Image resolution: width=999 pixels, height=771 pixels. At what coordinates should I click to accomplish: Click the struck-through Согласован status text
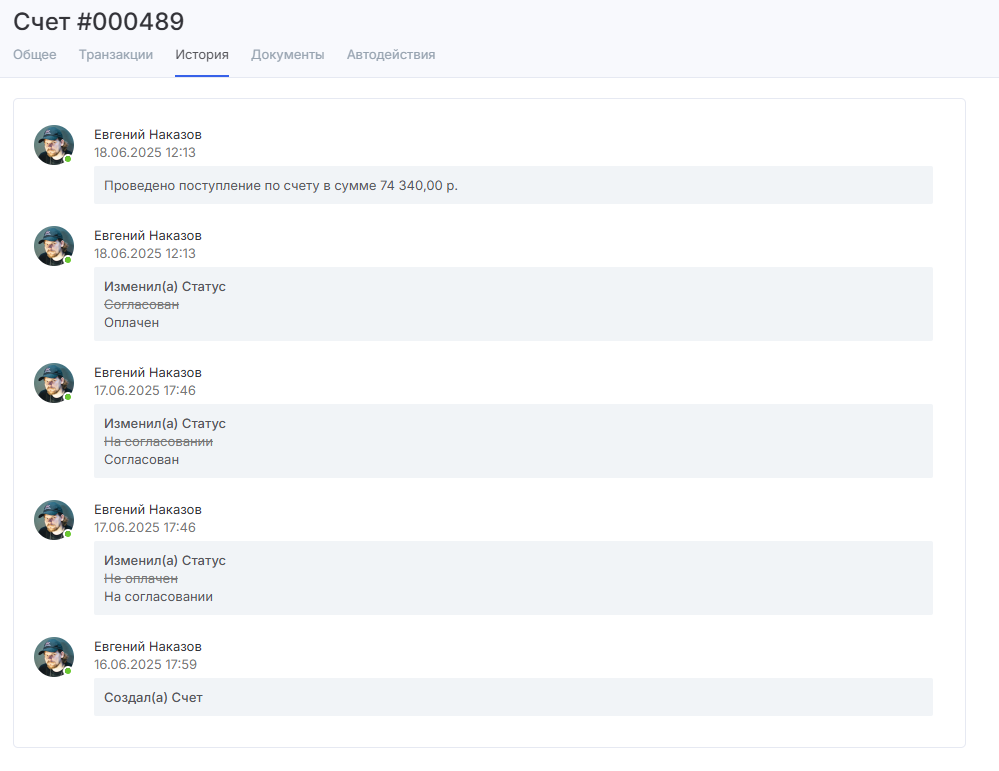(141, 305)
